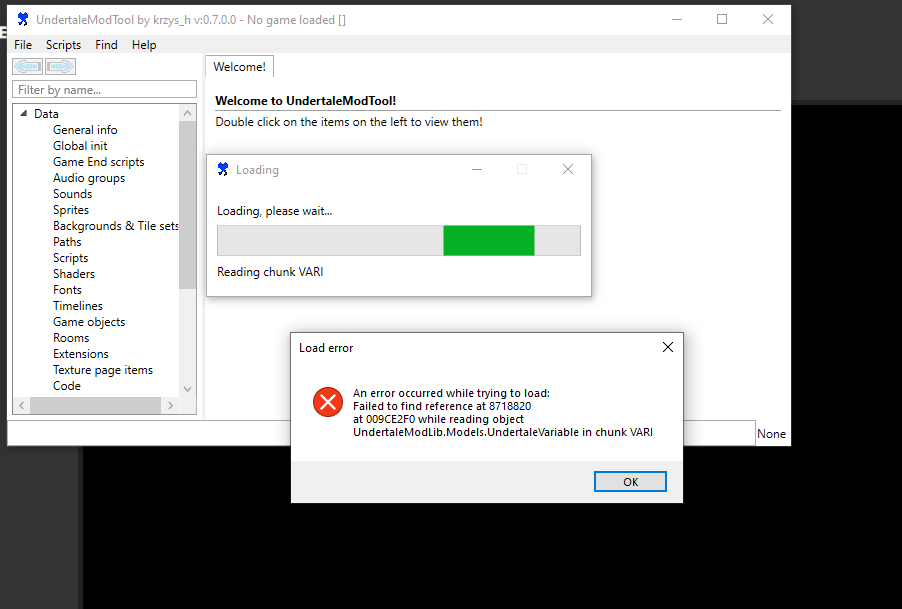
Task: Open the Help menu
Action: point(144,45)
